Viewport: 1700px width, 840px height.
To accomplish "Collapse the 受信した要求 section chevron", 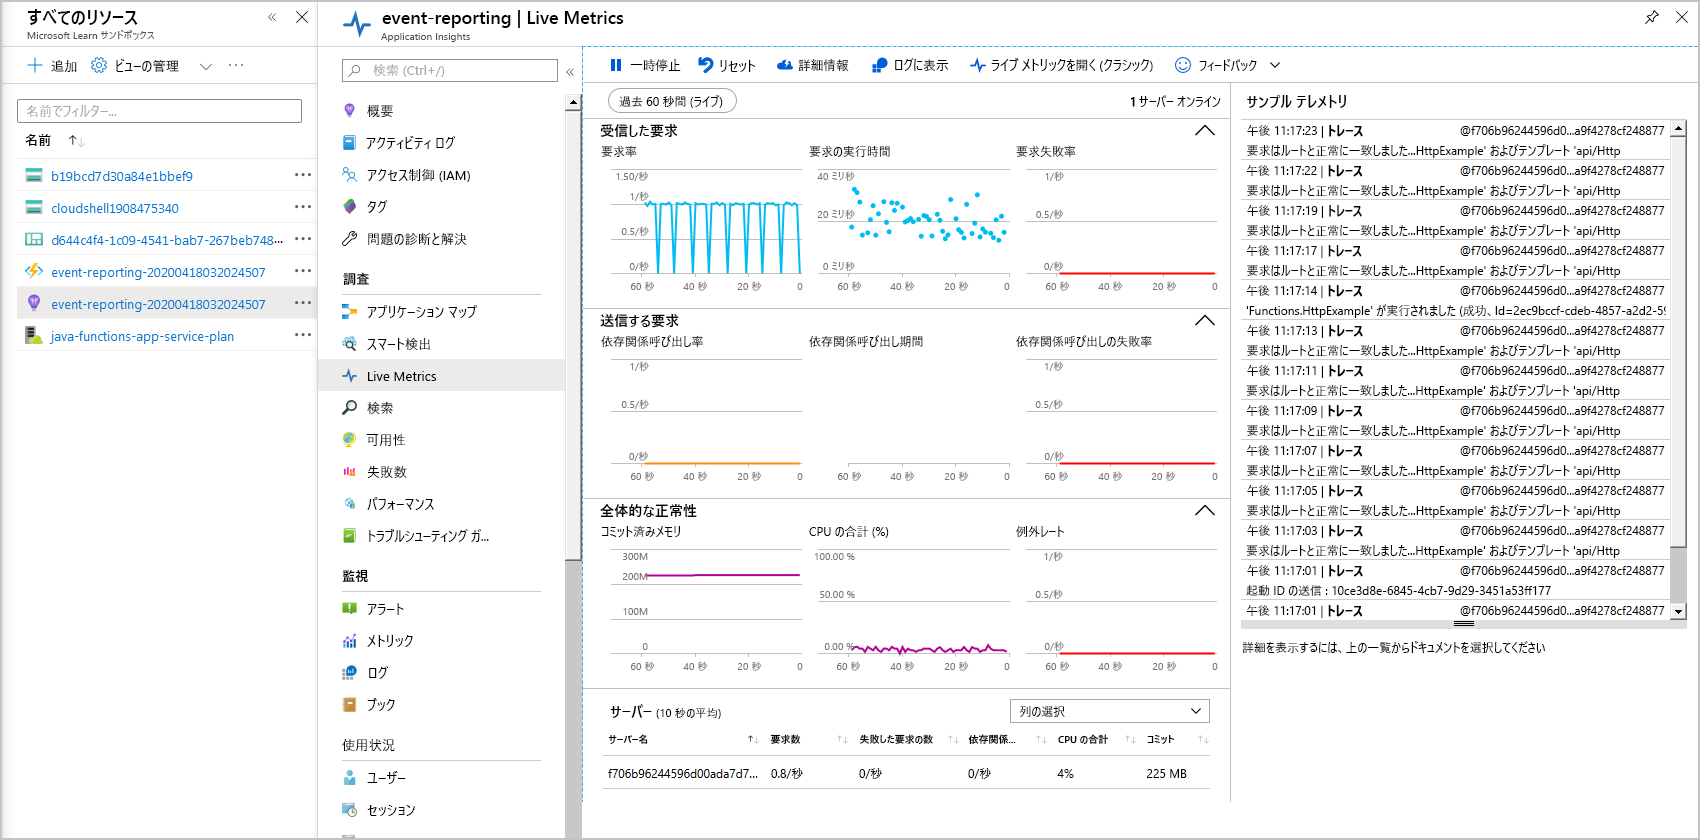I will click(x=1205, y=131).
